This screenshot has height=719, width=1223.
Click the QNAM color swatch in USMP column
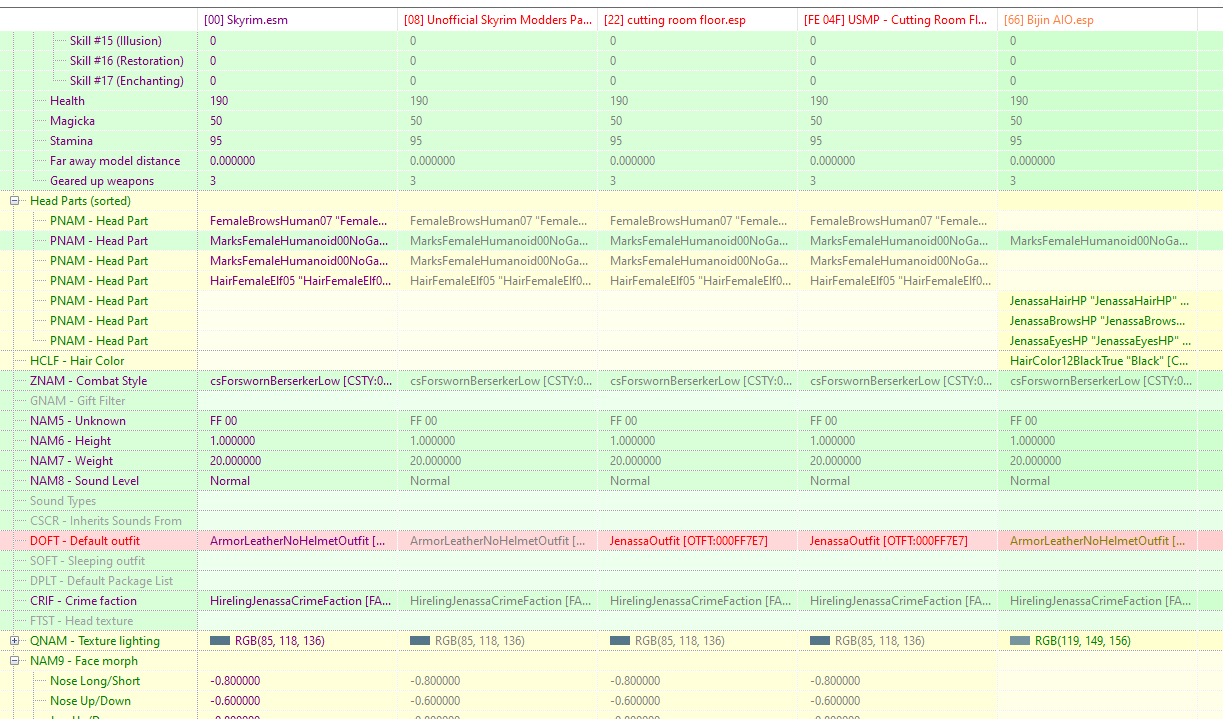[820, 641]
